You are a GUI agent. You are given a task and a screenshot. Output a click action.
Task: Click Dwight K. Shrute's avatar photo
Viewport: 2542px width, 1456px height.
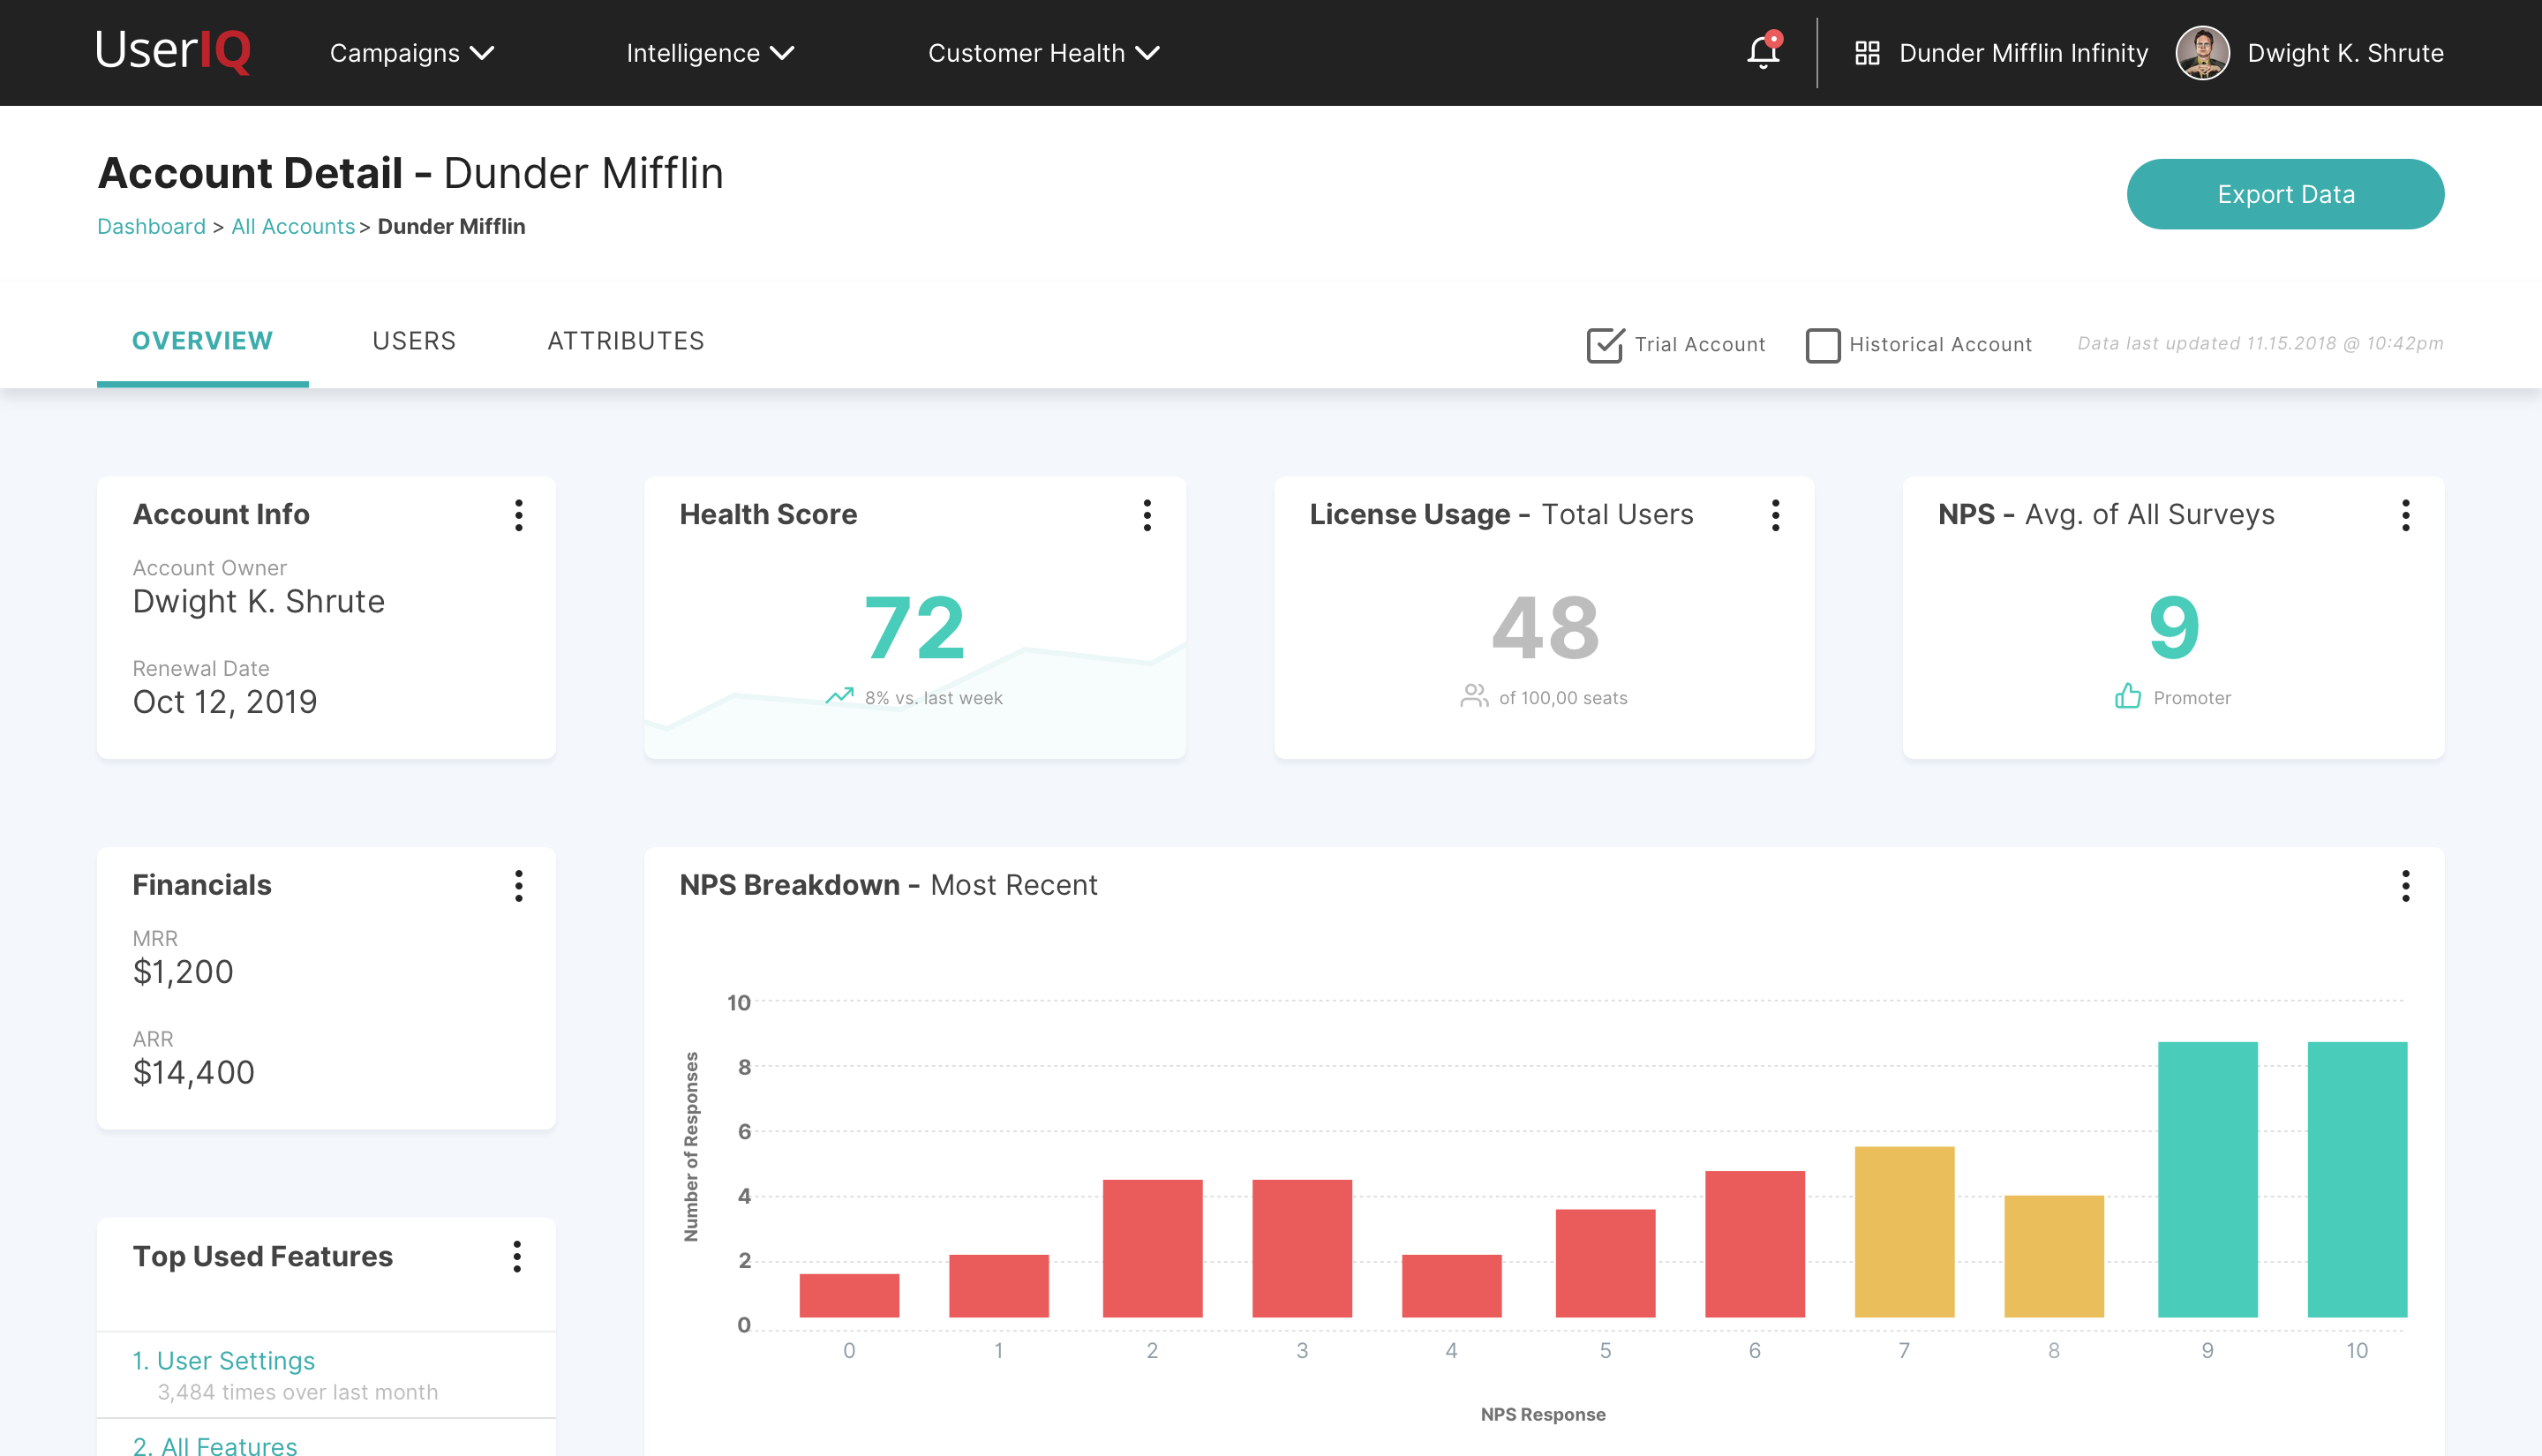click(2202, 53)
